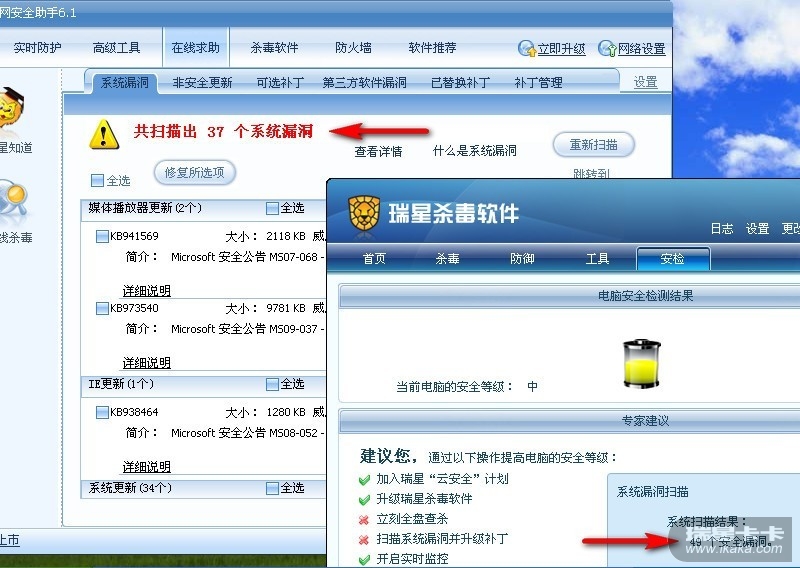The width and height of the screenshot is (800, 568).
Task: Tick the 全选 checkbox beside 修复所选项
Action: tap(97, 181)
